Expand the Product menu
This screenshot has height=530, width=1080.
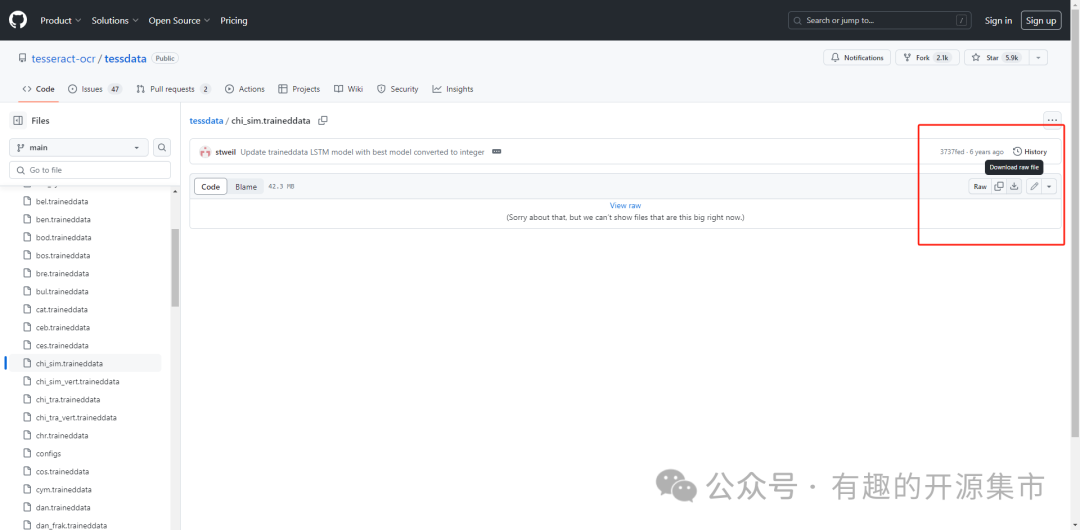[61, 21]
